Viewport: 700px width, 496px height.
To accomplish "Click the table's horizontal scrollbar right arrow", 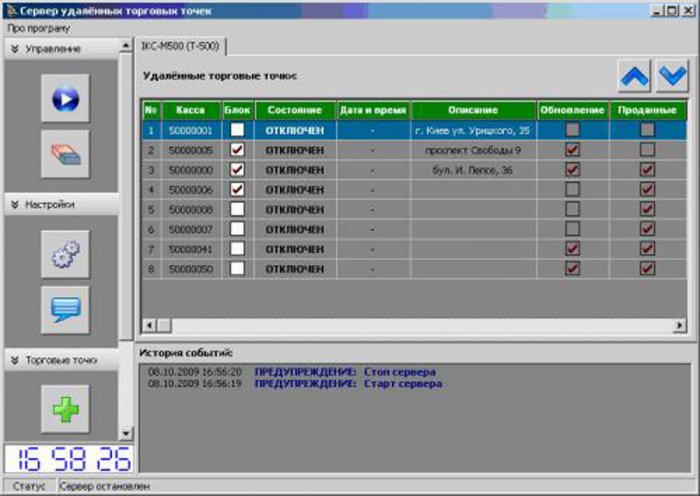I will click(680, 325).
